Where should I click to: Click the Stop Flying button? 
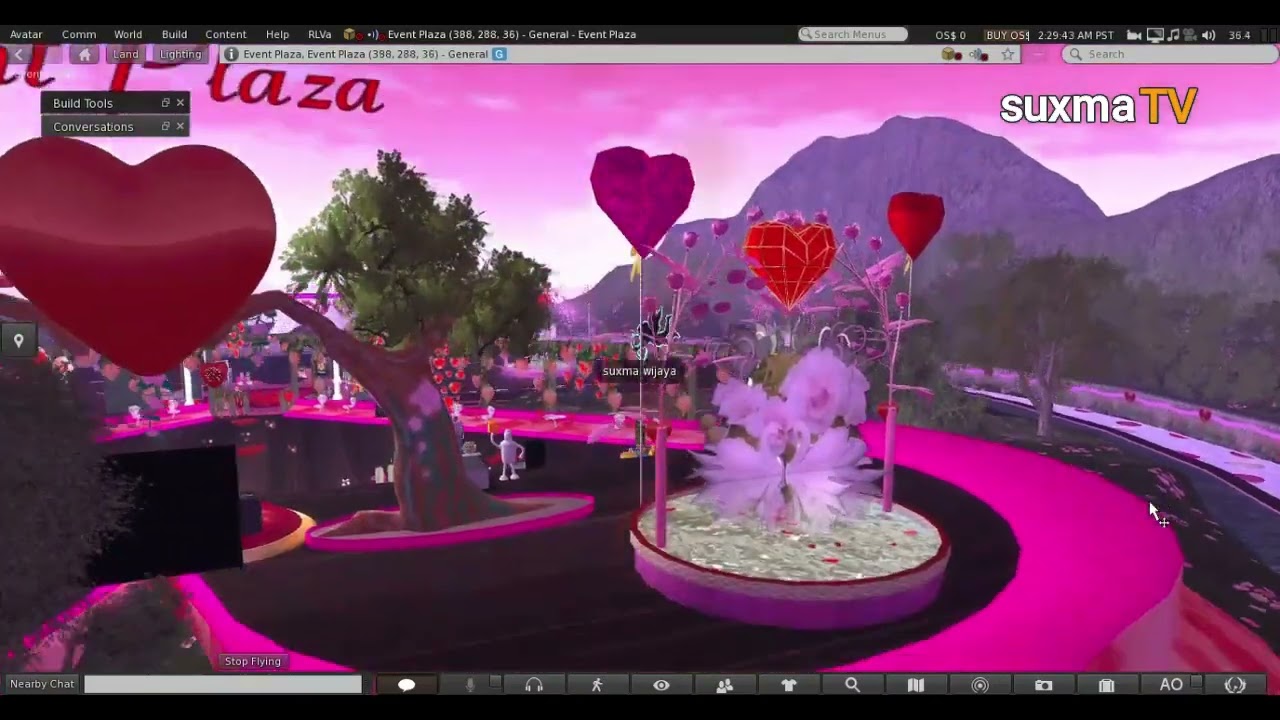pos(252,661)
